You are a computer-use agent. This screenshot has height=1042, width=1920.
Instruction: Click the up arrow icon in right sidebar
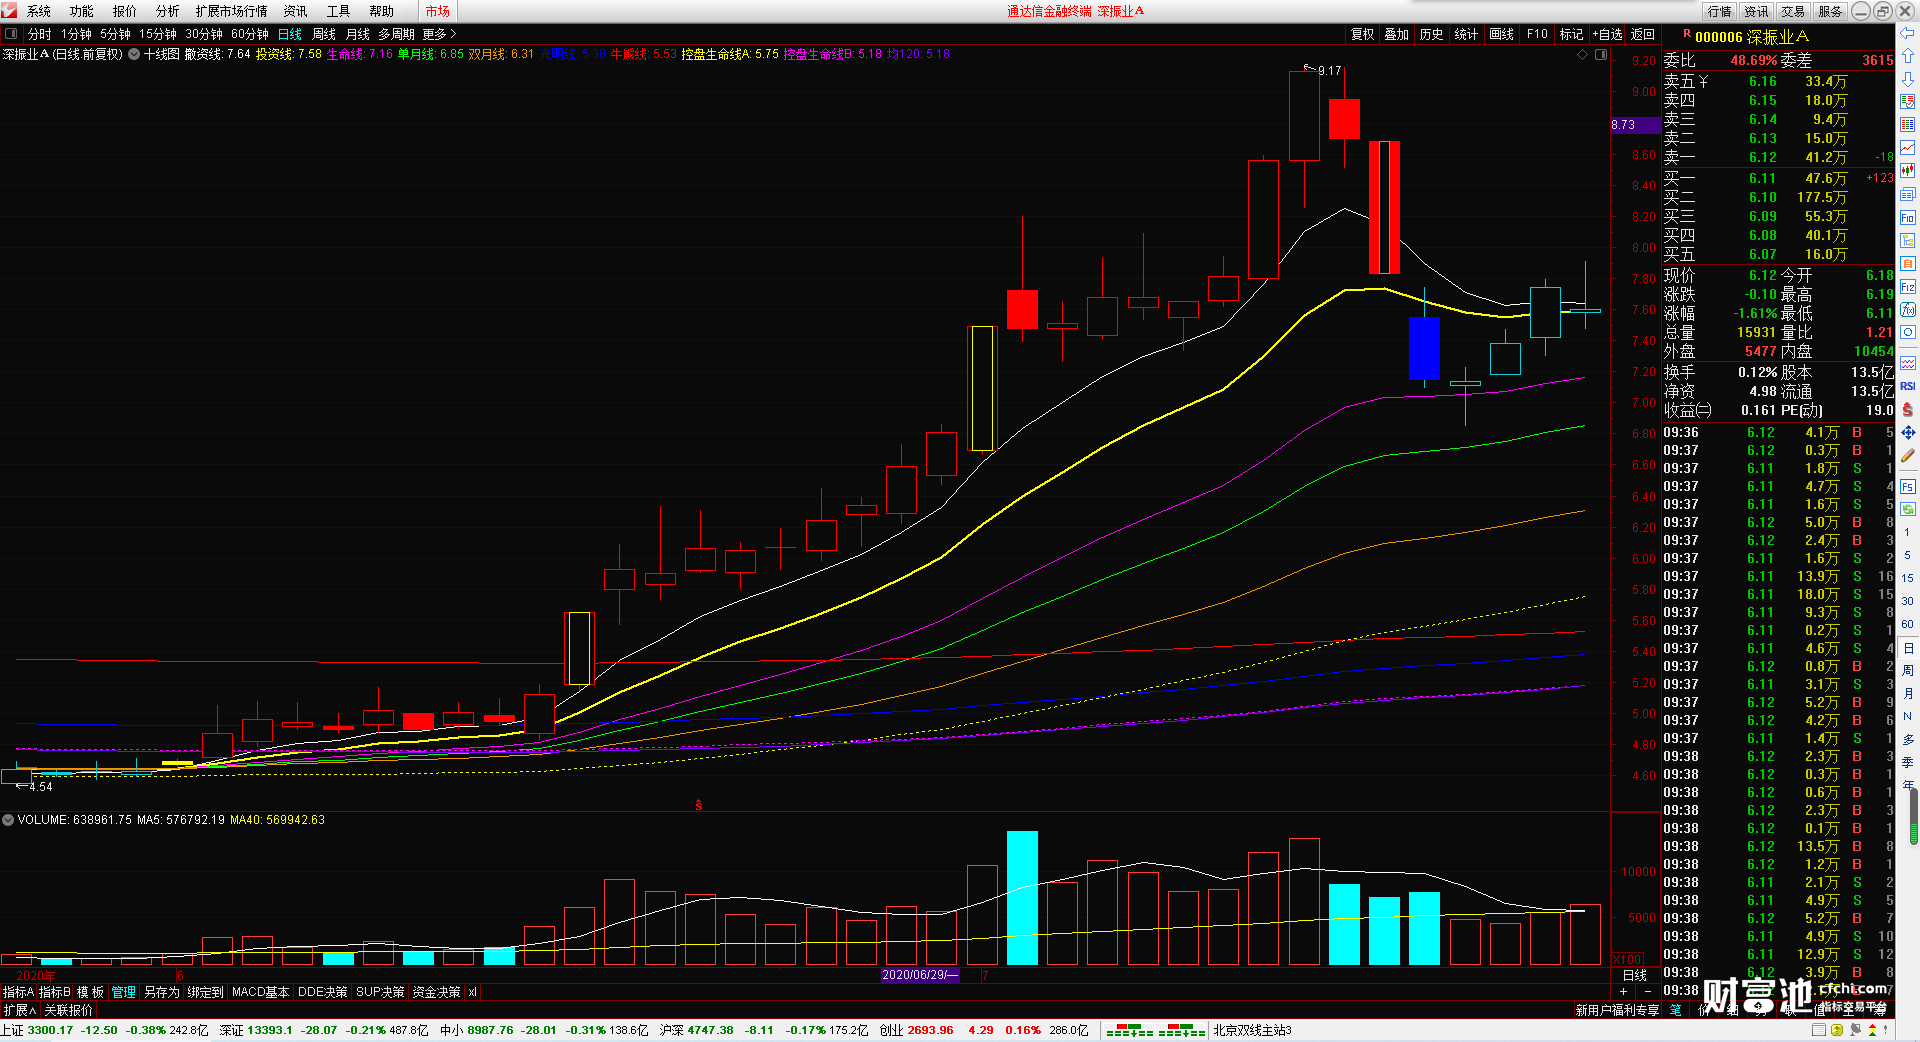click(1907, 56)
